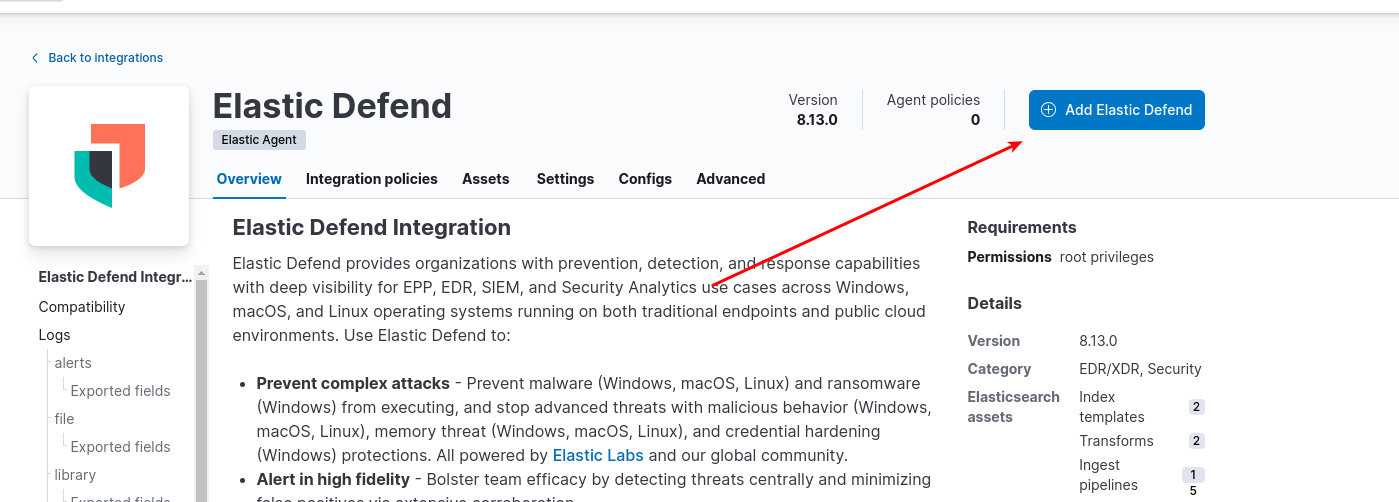
Task: Switch to the Assets tab
Action: [x=485, y=179]
